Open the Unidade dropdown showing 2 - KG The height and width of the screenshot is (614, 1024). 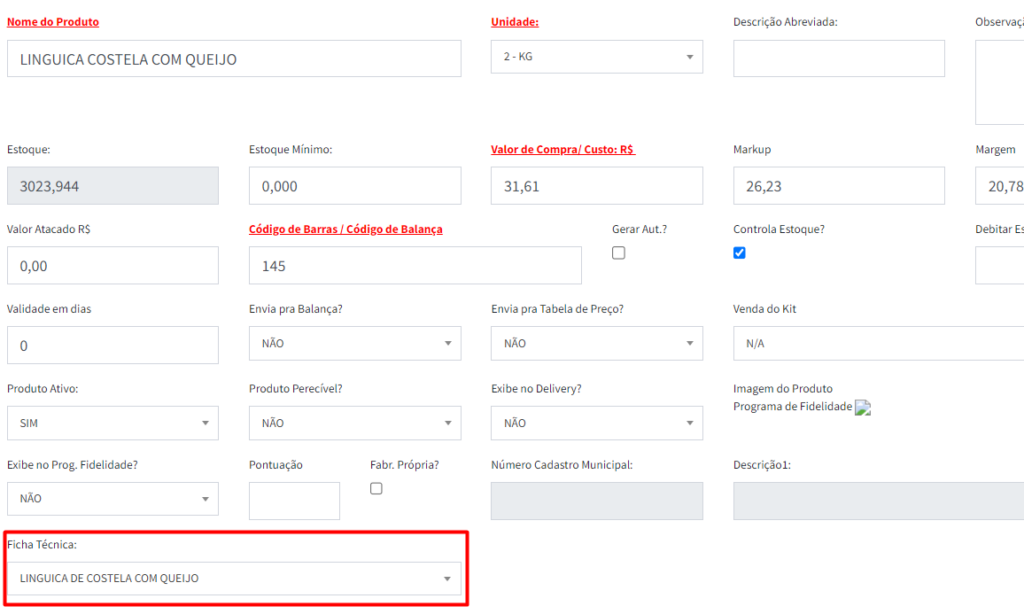tap(596, 57)
